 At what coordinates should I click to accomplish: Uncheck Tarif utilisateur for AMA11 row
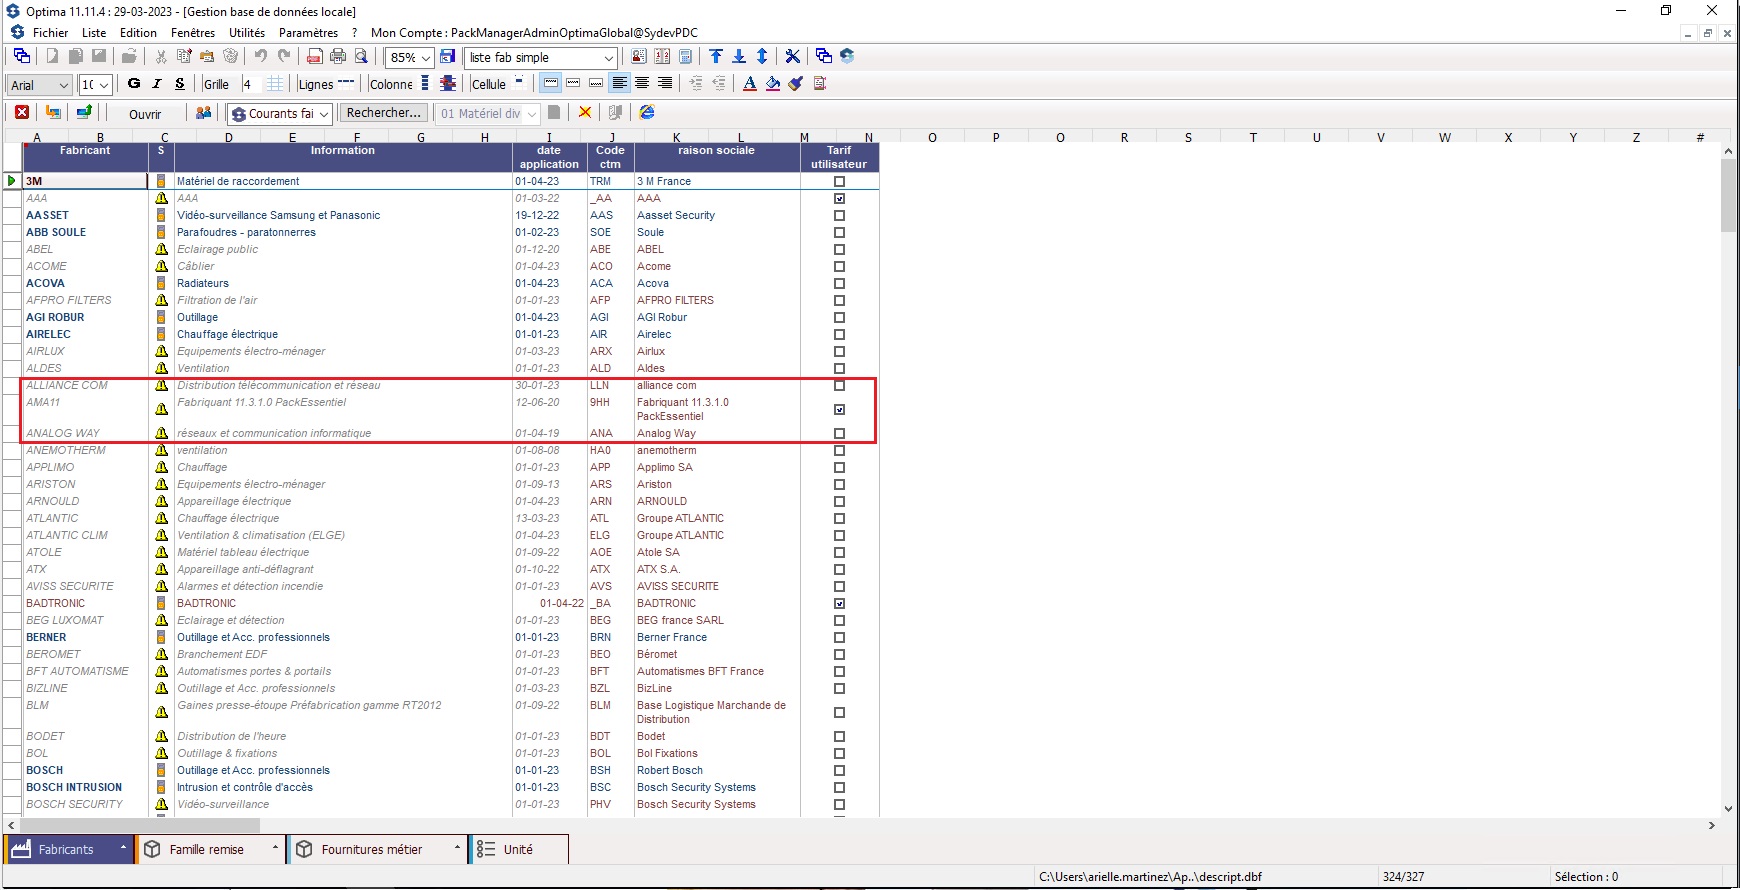[839, 410]
